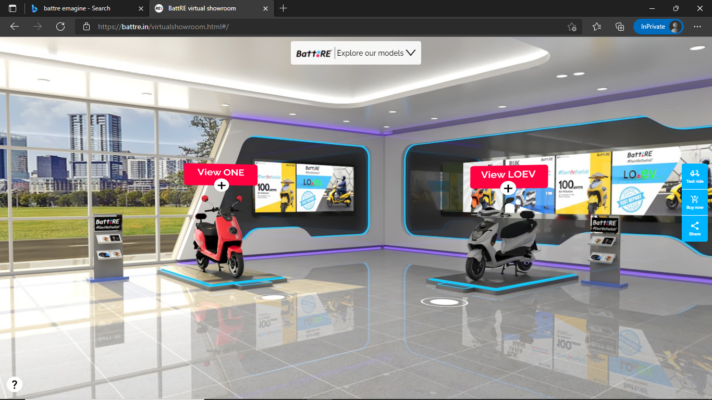
Task: Expand the Explore our models dropdown
Action: point(376,53)
